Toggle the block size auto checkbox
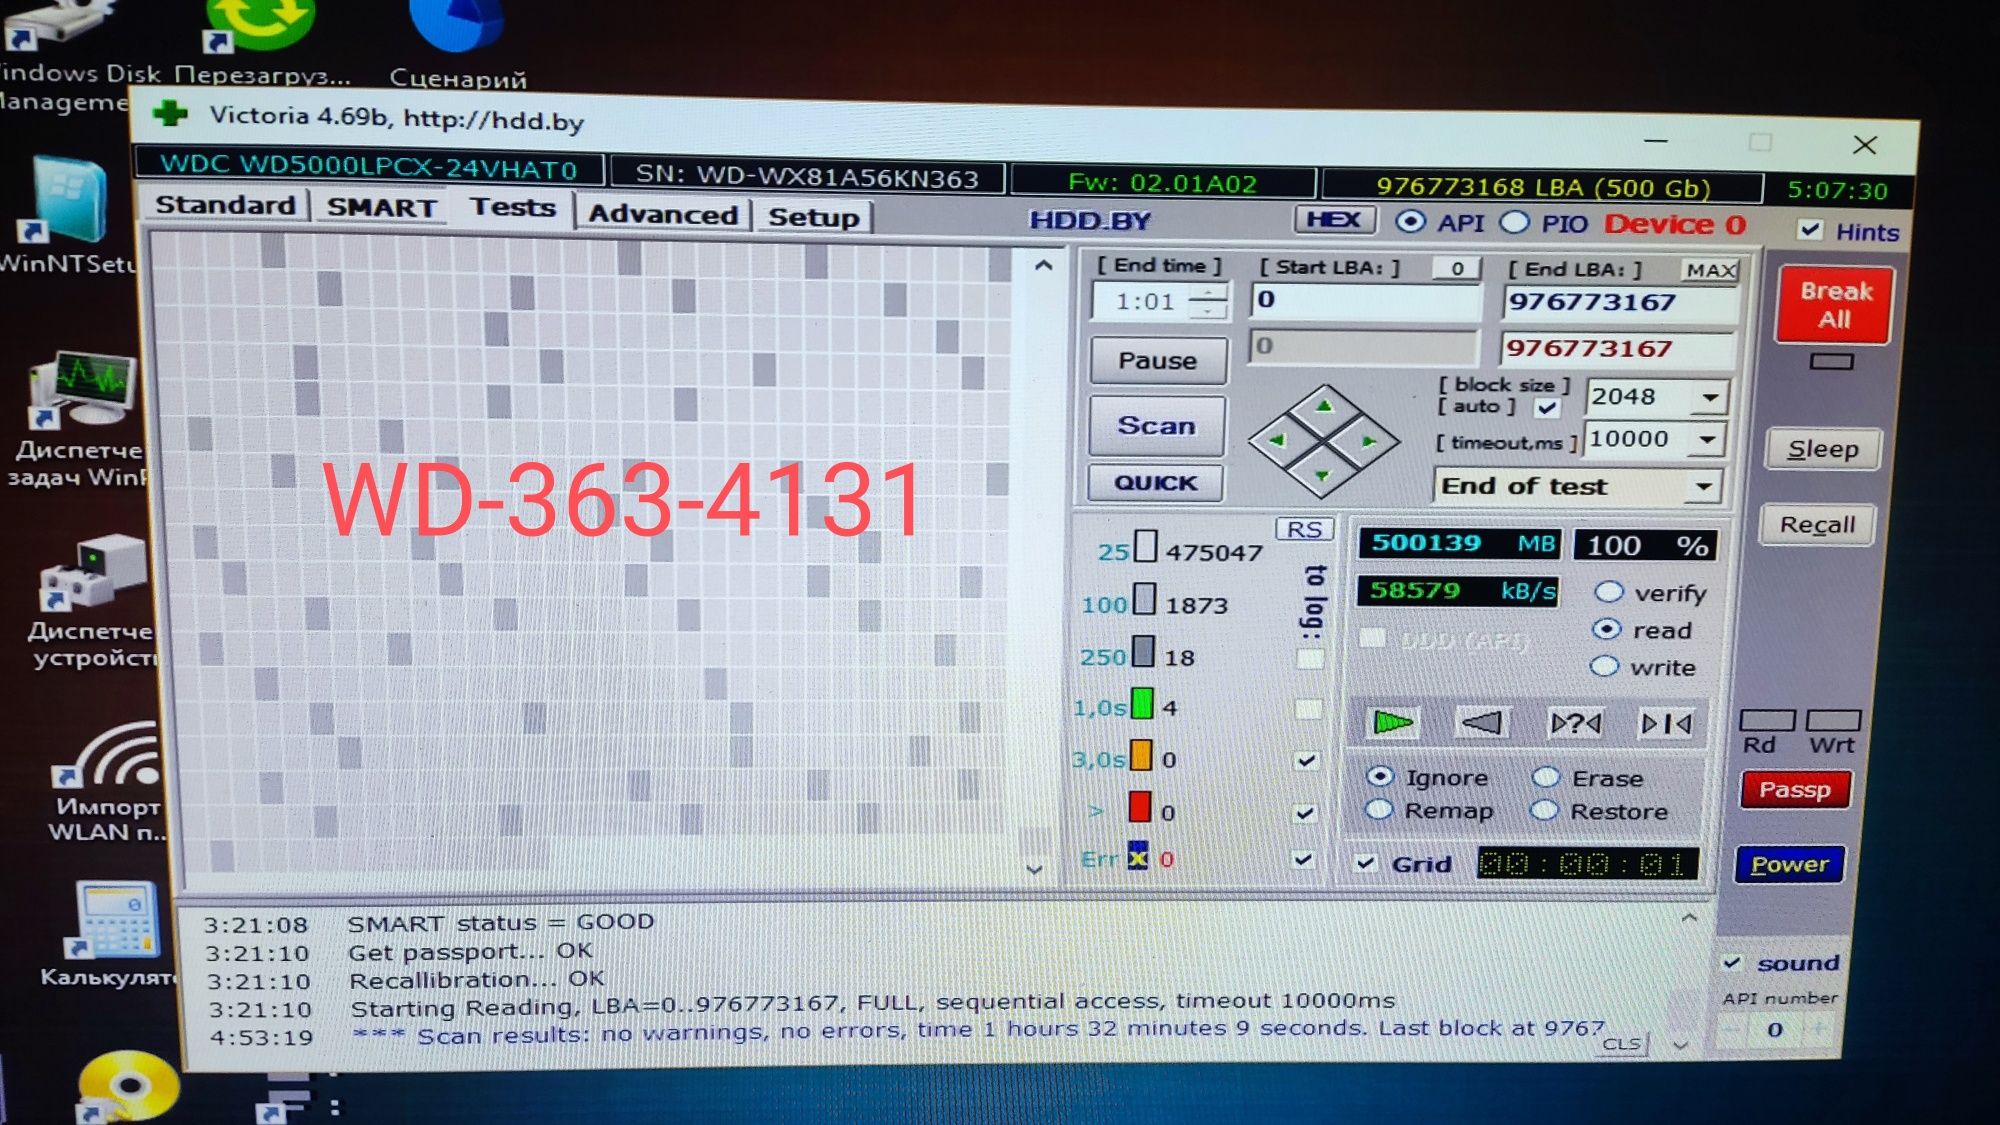The width and height of the screenshot is (2000, 1125). point(1547,407)
